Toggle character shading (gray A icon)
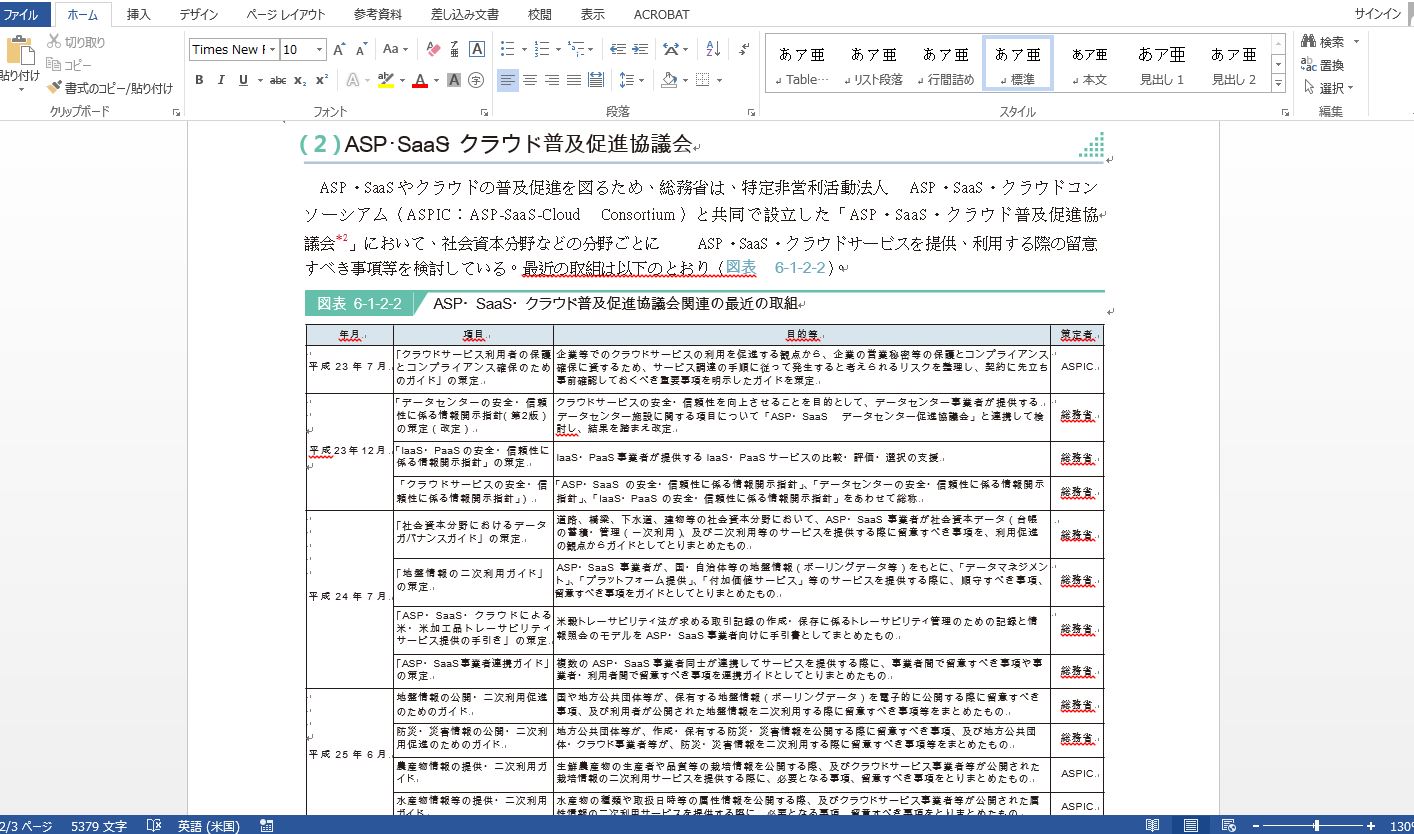The width and height of the screenshot is (1414, 834). tap(454, 80)
